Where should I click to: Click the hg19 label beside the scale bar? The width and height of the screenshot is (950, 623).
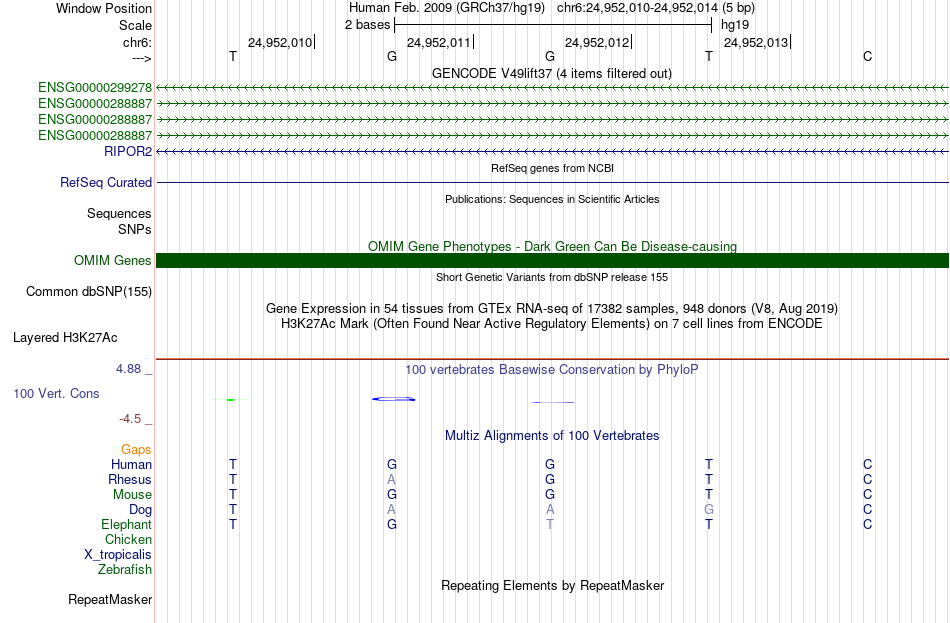coord(735,25)
